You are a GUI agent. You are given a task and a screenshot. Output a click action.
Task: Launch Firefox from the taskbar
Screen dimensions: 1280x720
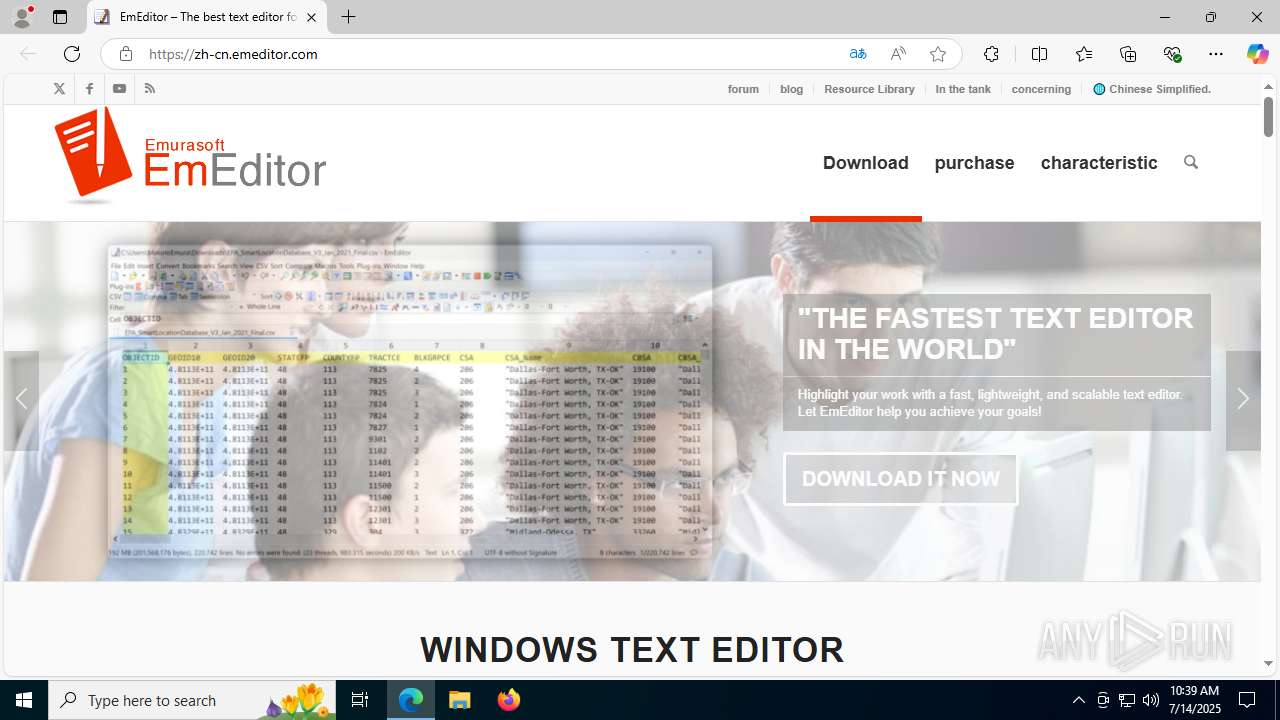tap(509, 700)
